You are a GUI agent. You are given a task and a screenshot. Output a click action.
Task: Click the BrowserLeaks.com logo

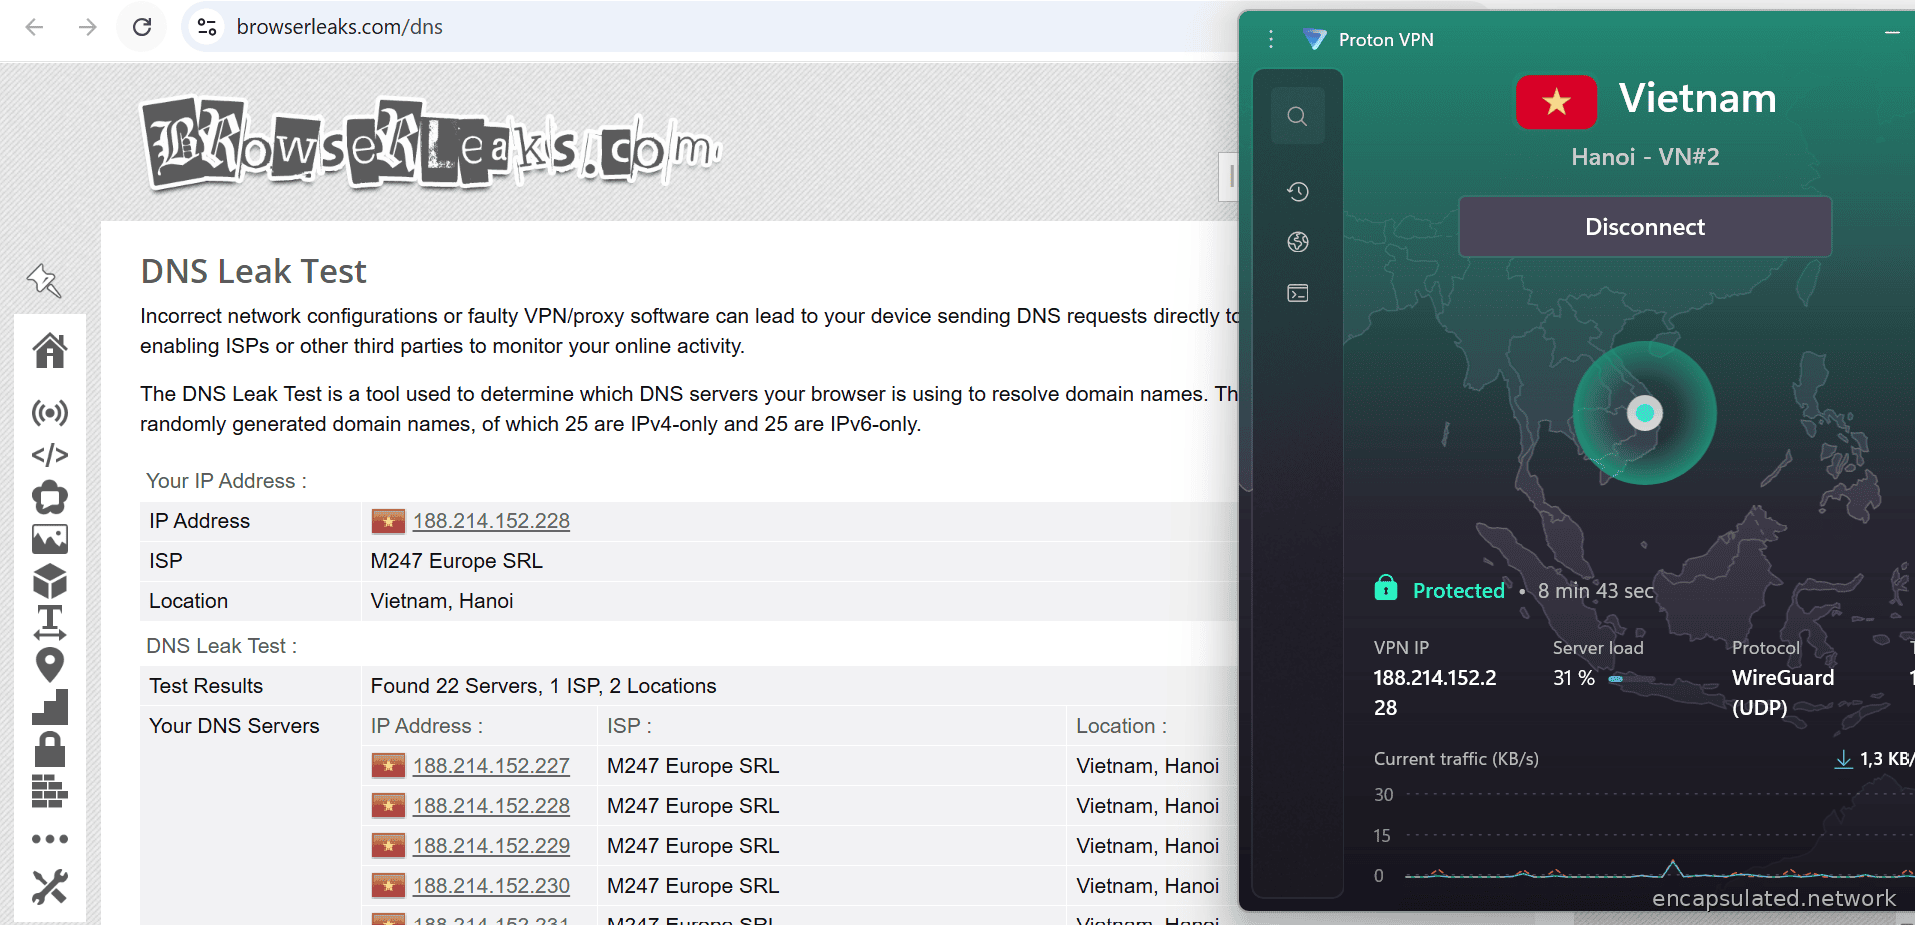pyautogui.click(x=432, y=145)
